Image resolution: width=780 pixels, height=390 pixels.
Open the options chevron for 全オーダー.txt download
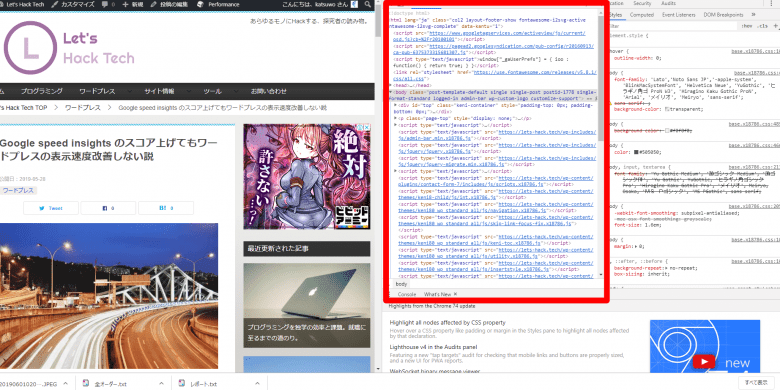161,384
